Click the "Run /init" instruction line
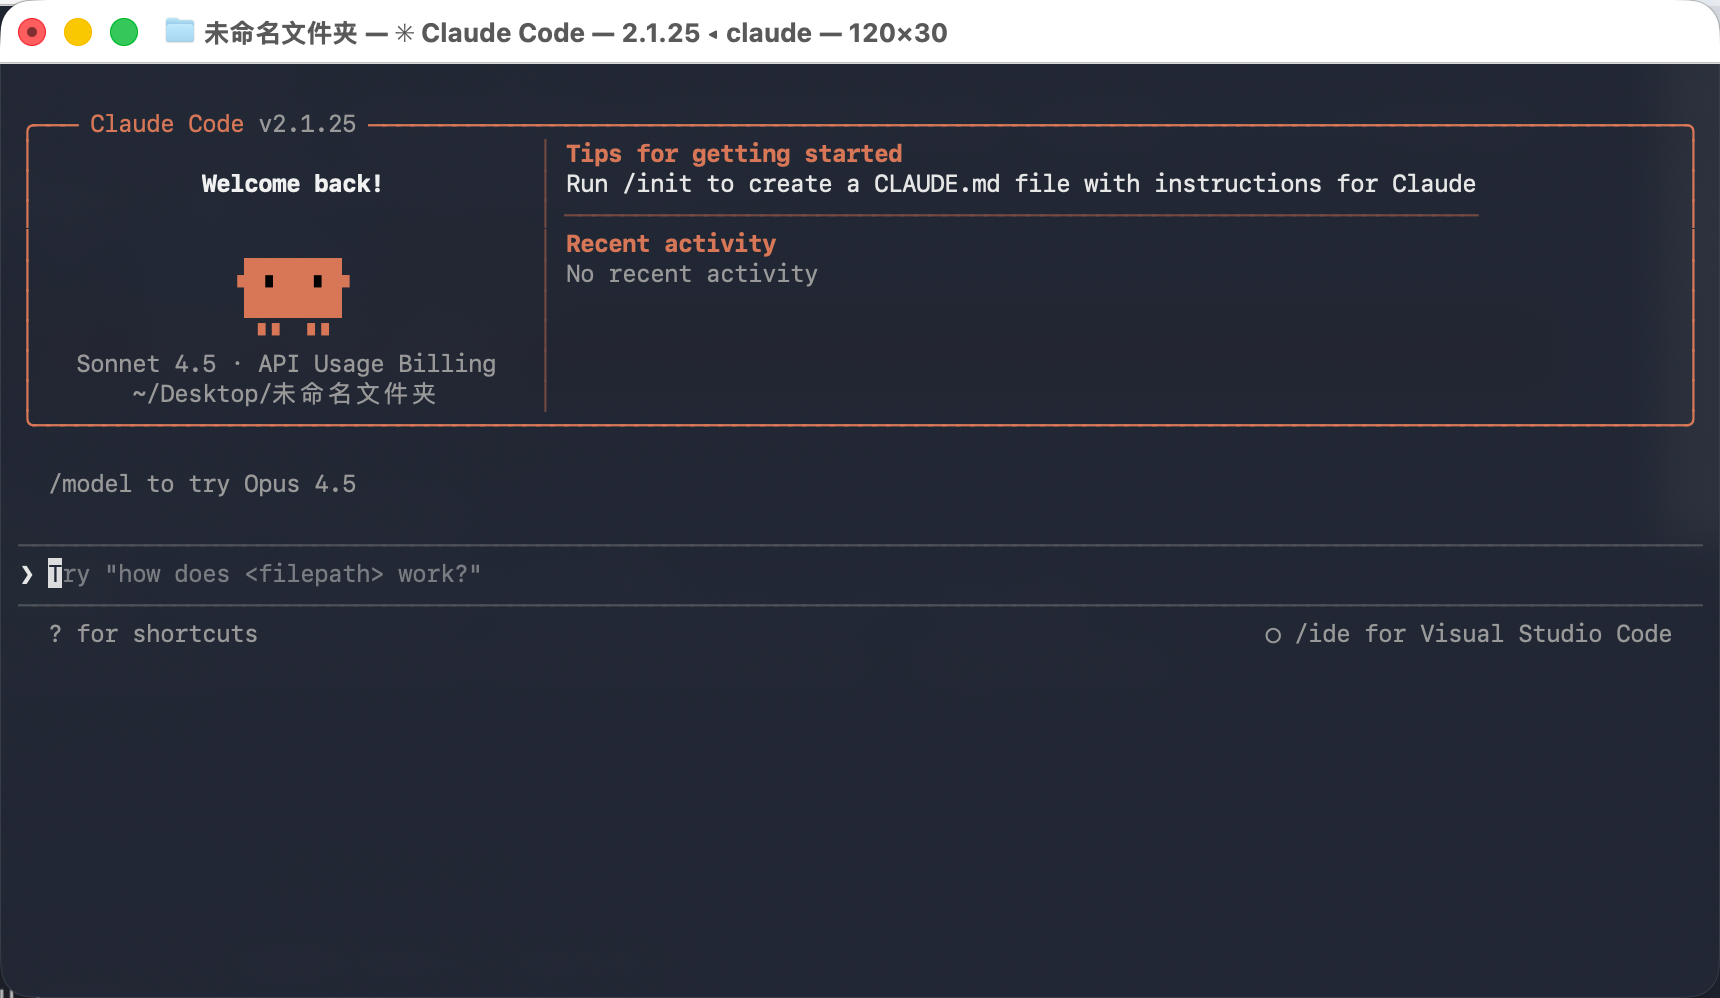The width and height of the screenshot is (1720, 998). tap(1020, 184)
